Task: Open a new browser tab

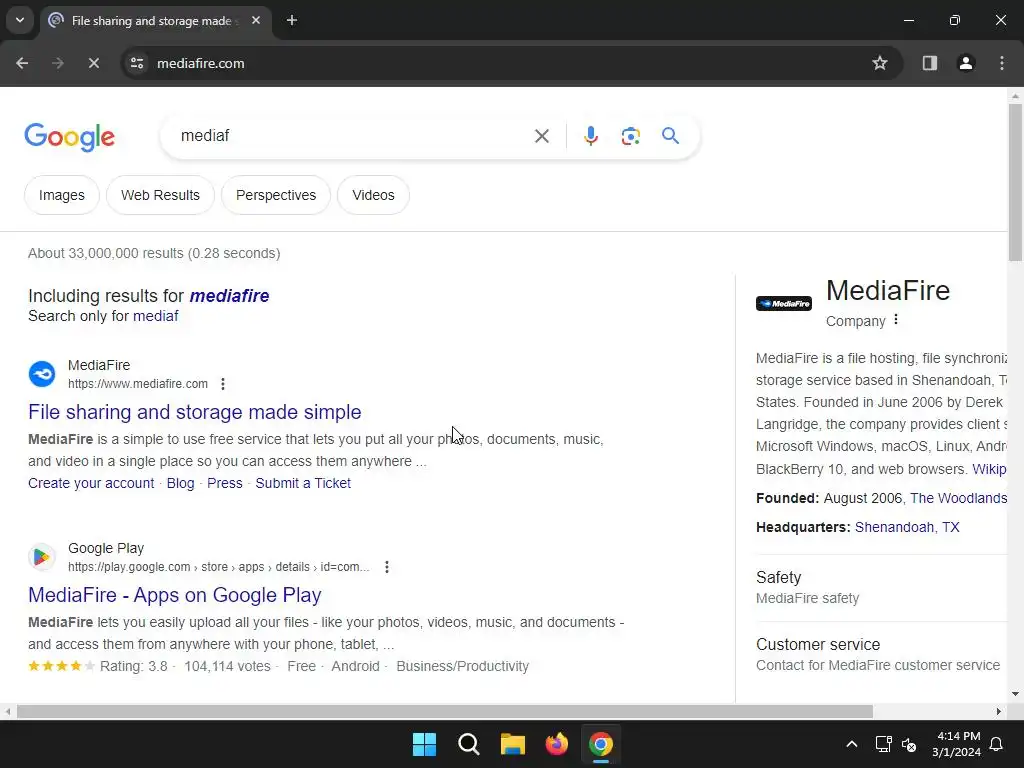Action: [x=292, y=20]
